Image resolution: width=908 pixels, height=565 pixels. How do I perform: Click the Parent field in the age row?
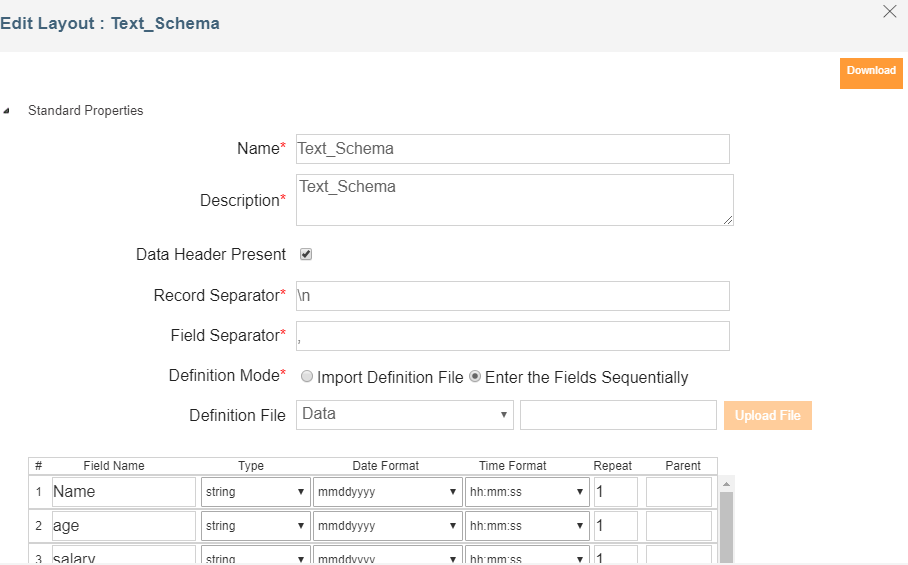679,526
